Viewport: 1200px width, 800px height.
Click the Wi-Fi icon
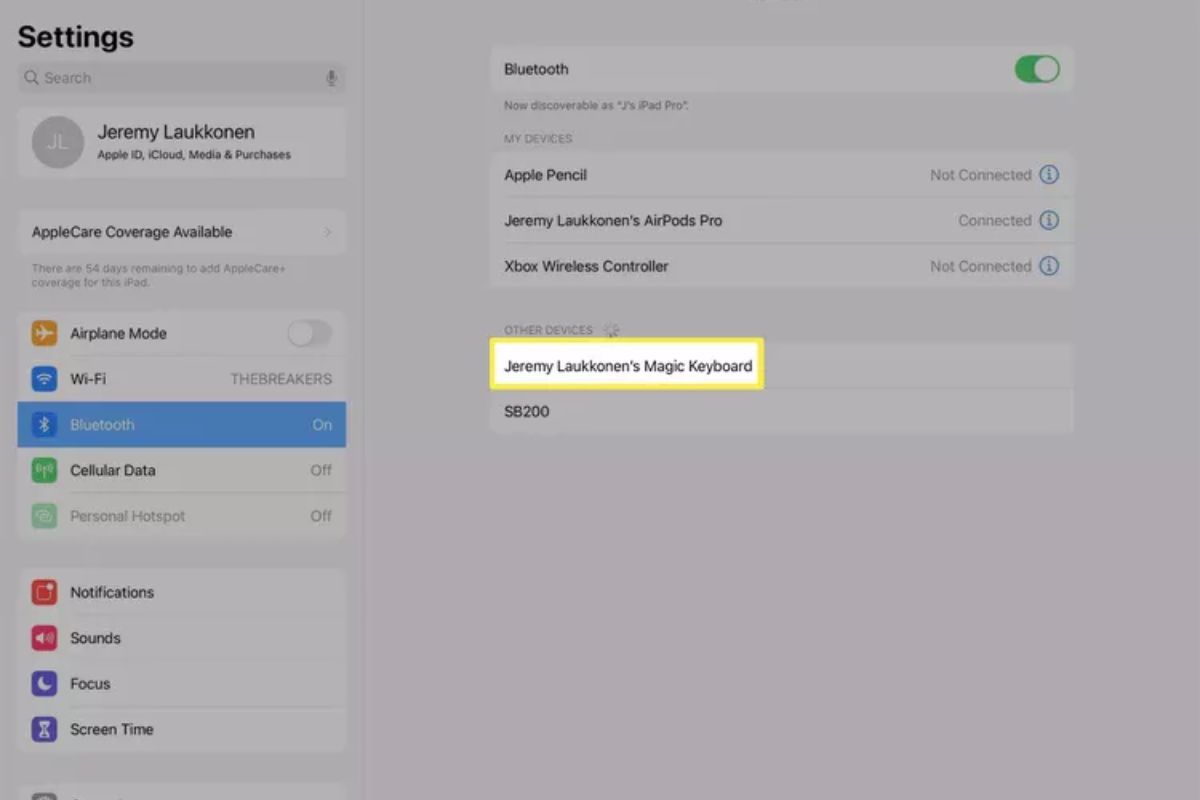pyautogui.click(x=44, y=379)
